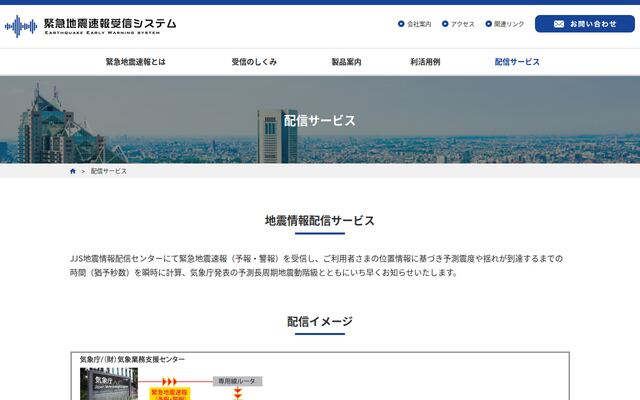640x400 pixels.
Task: Select the 利活用例 menu item
Action: (x=425, y=62)
